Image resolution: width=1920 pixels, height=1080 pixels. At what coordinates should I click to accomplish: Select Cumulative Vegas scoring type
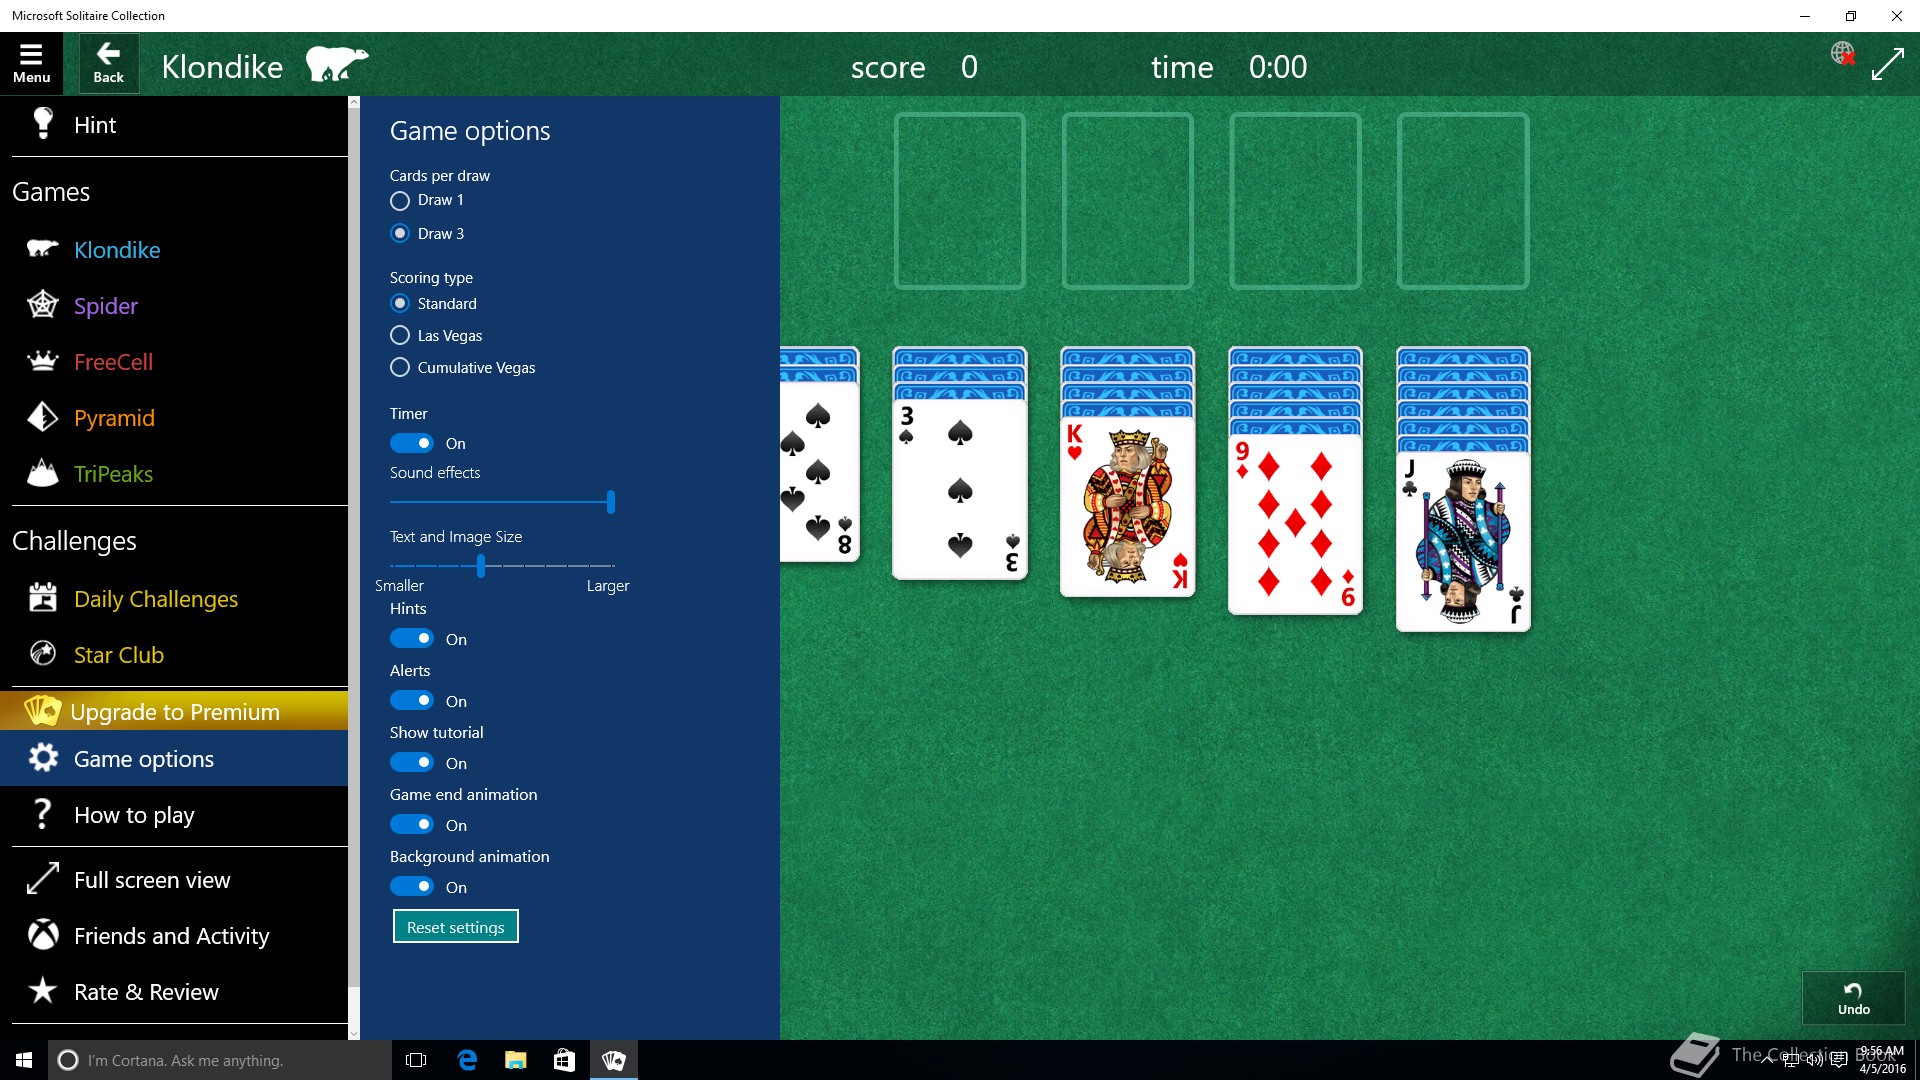point(400,367)
